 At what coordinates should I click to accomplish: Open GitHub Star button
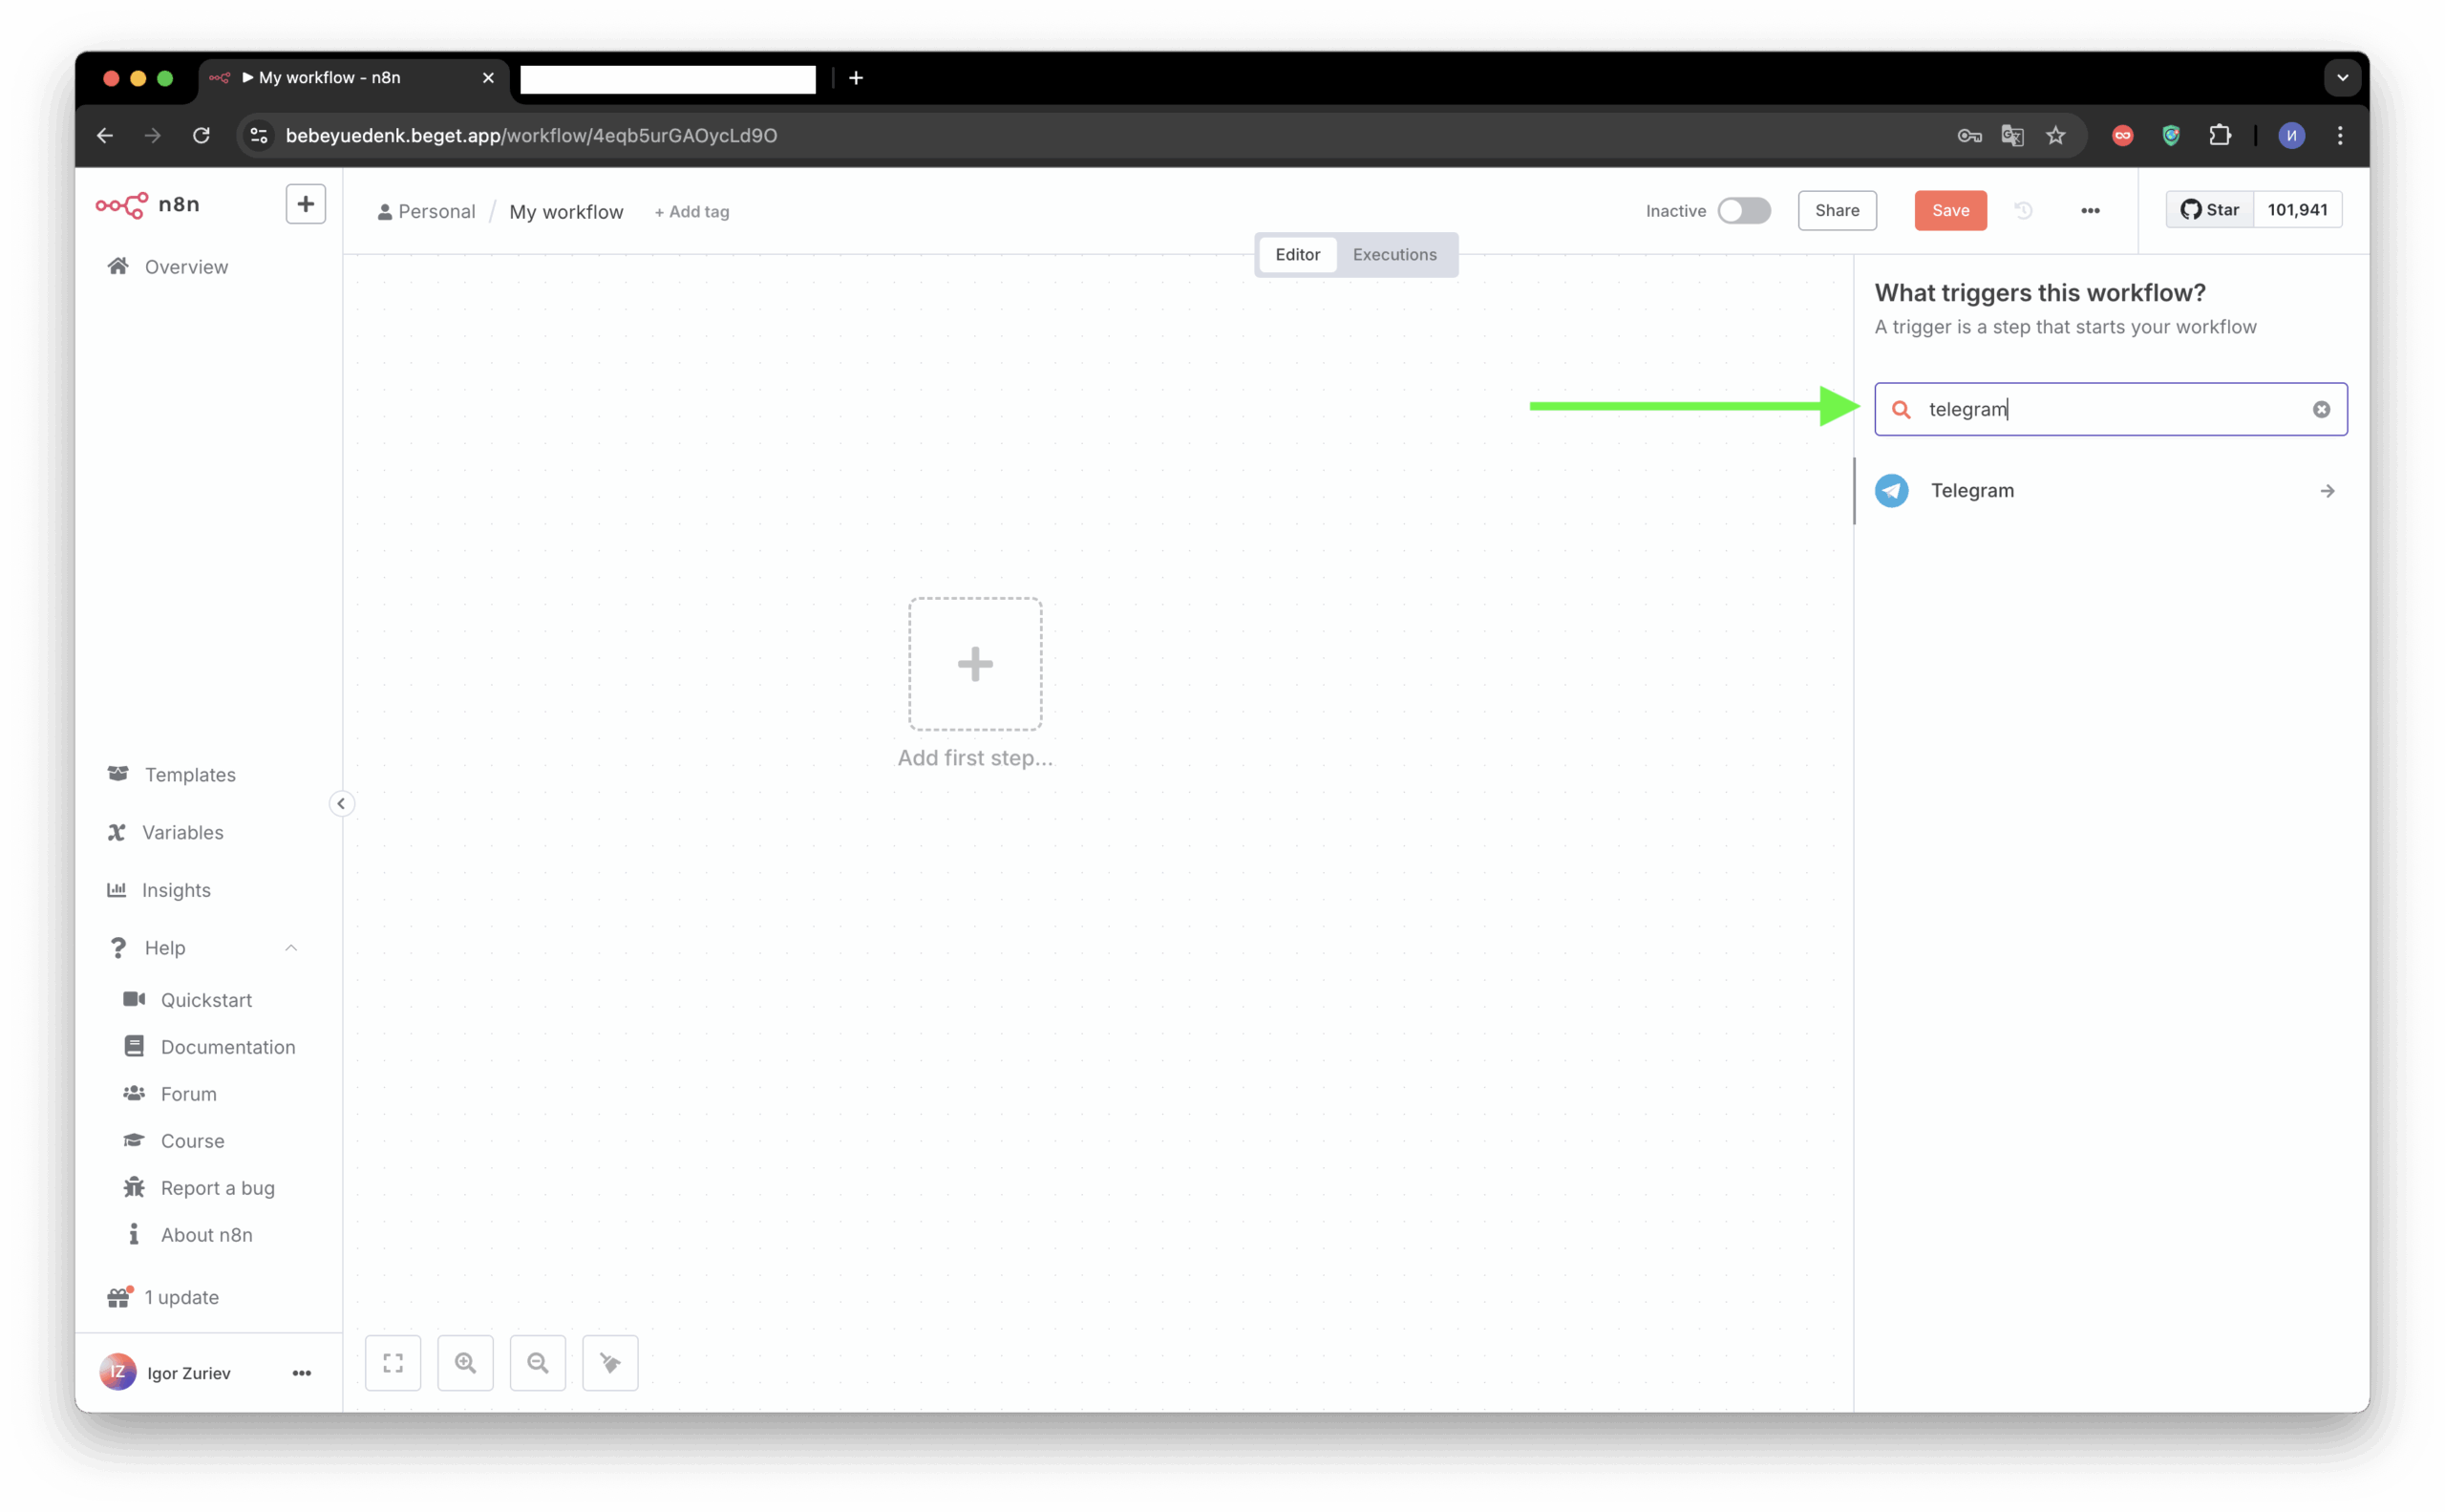point(2210,210)
